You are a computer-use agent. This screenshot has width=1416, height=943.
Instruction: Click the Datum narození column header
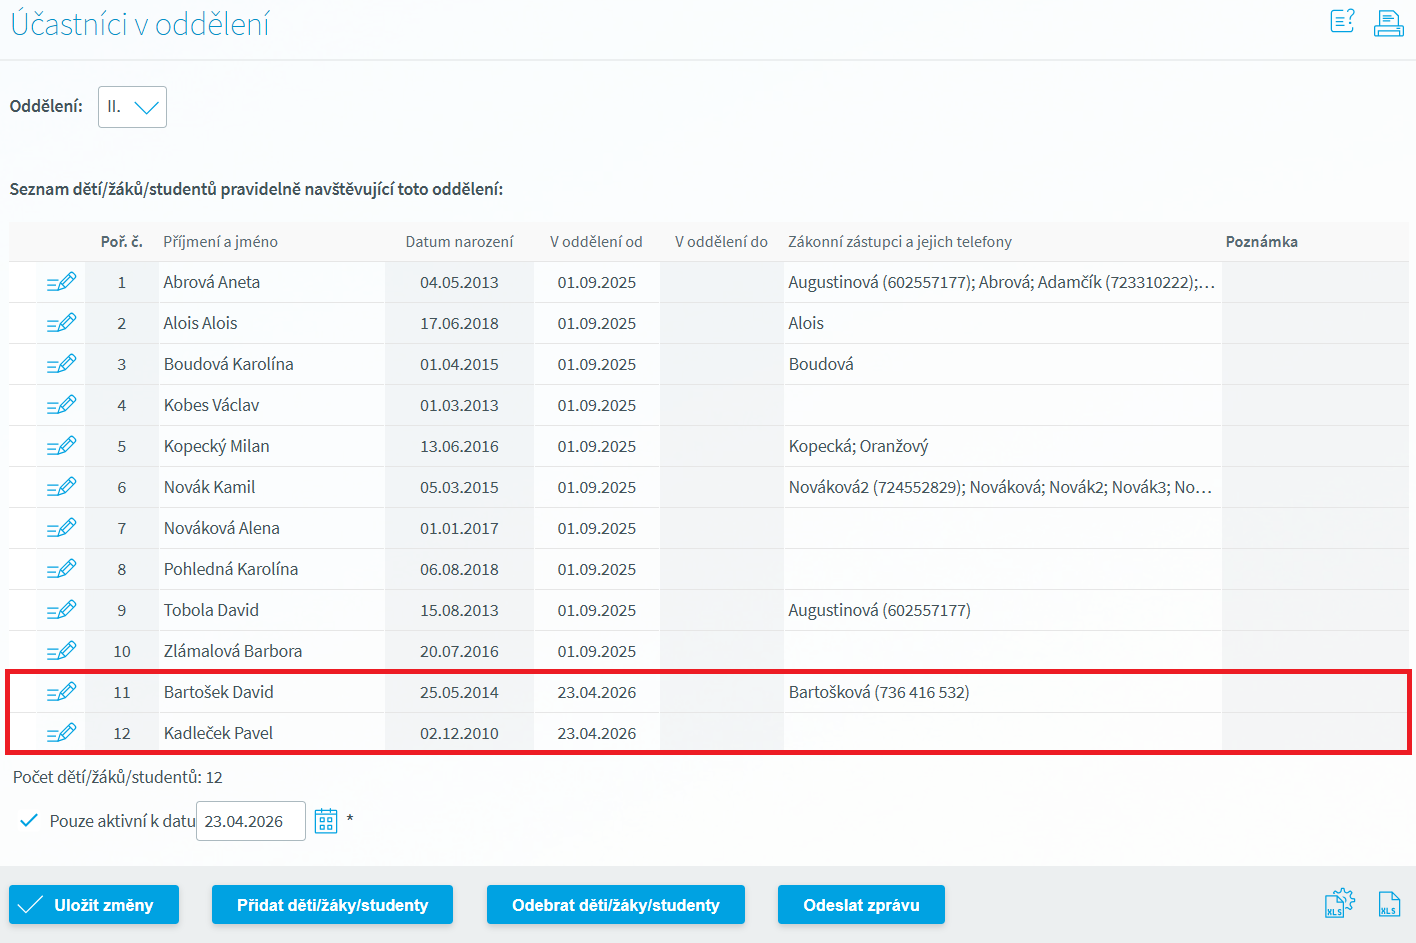(459, 242)
